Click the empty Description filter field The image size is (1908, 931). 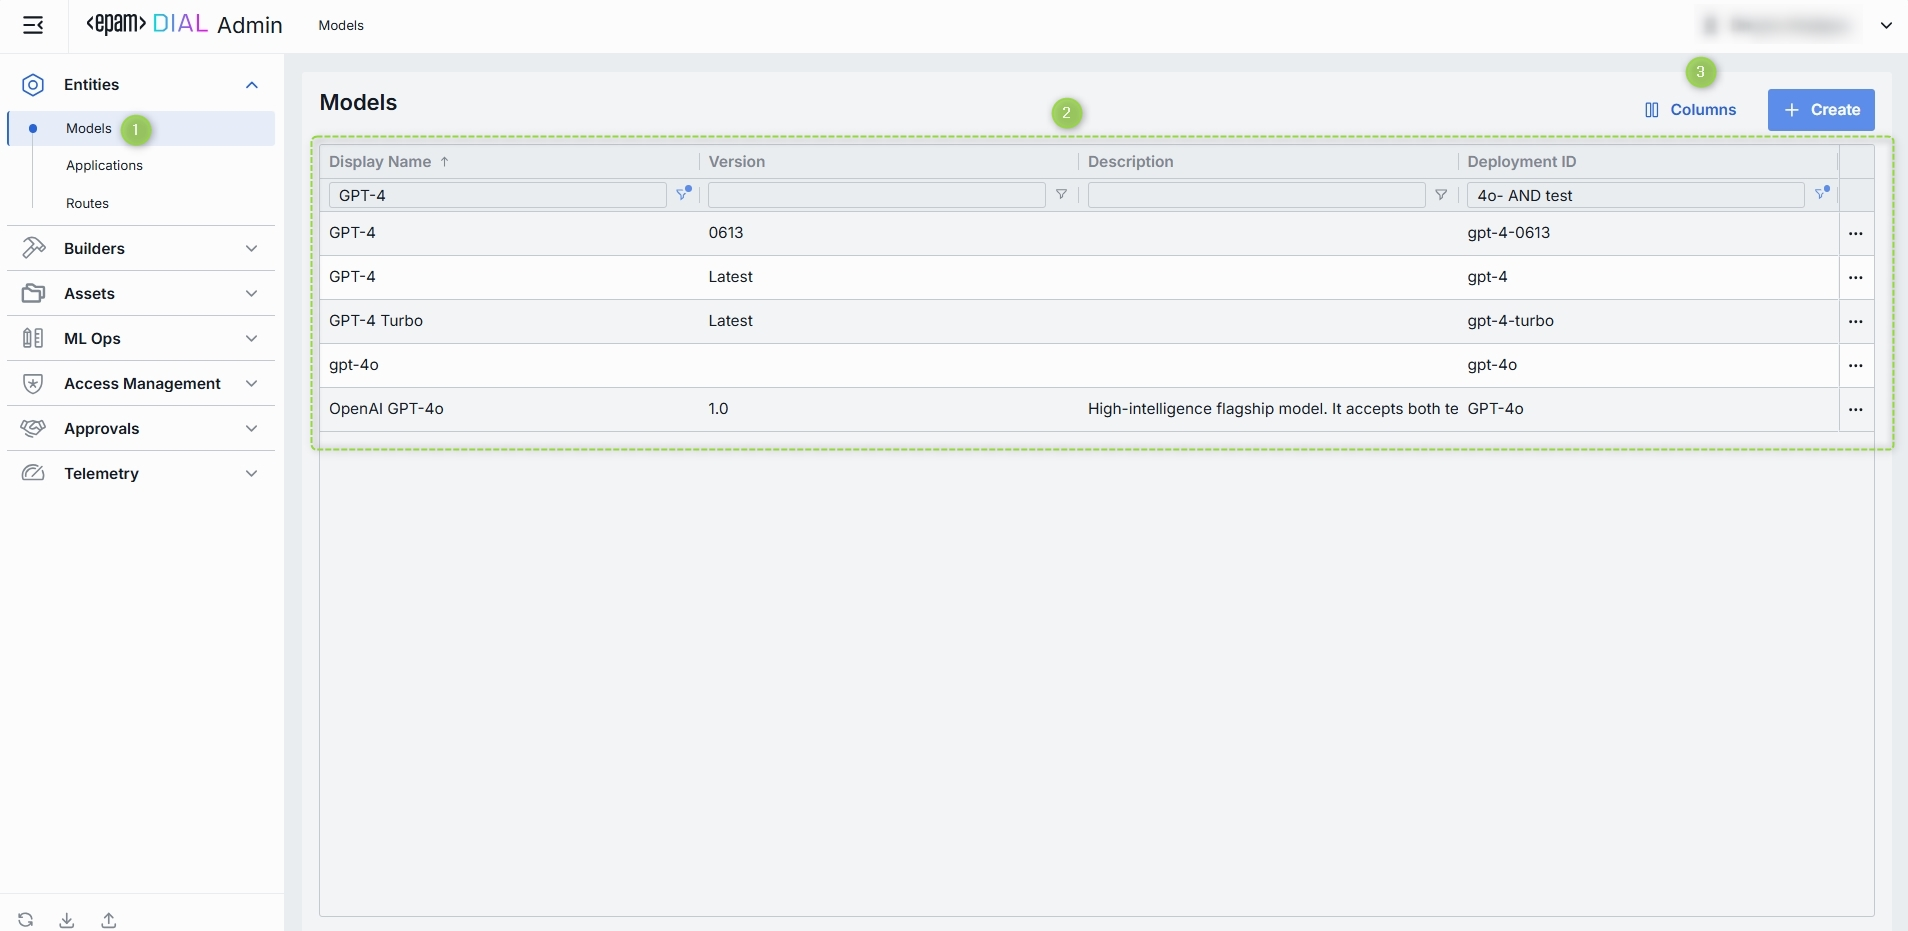pyautogui.click(x=1256, y=195)
